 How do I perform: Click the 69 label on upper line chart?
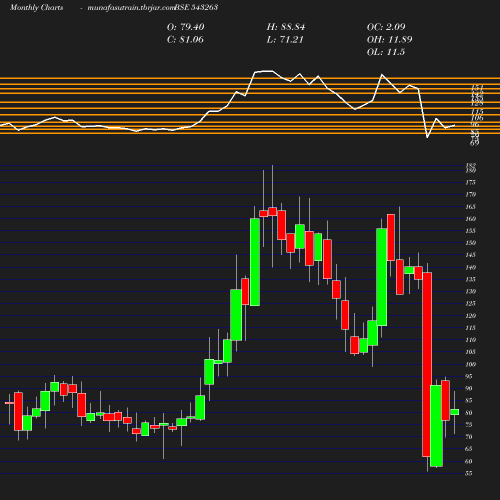click(x=475, y=143)
